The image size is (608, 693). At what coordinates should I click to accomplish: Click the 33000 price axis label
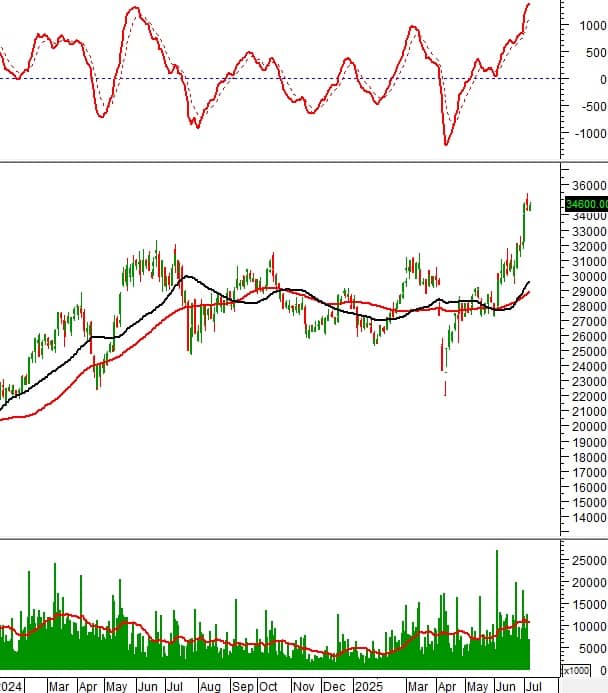click(x=589, y=231)
